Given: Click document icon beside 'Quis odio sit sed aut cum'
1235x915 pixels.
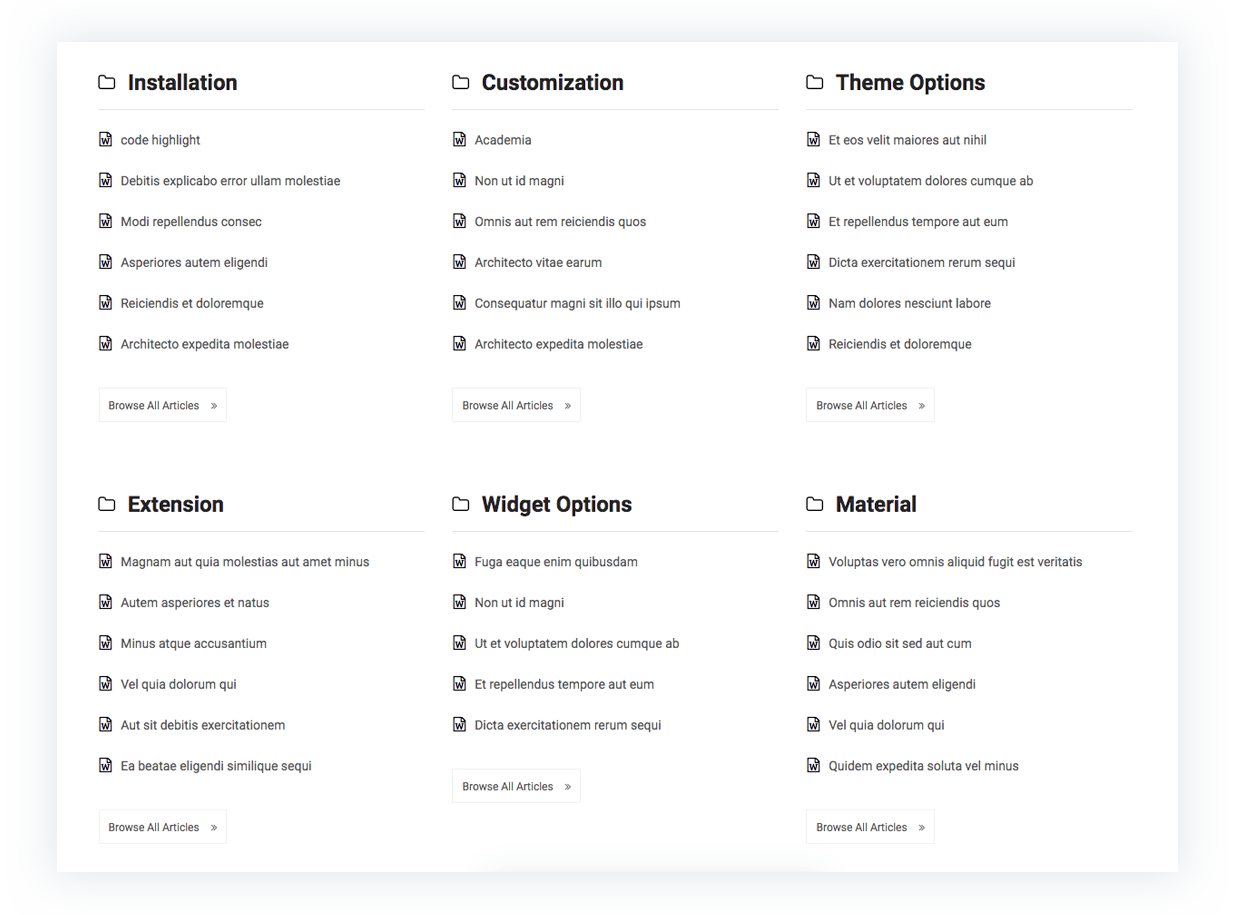Looking at the screenshot, I should [813, 643].
